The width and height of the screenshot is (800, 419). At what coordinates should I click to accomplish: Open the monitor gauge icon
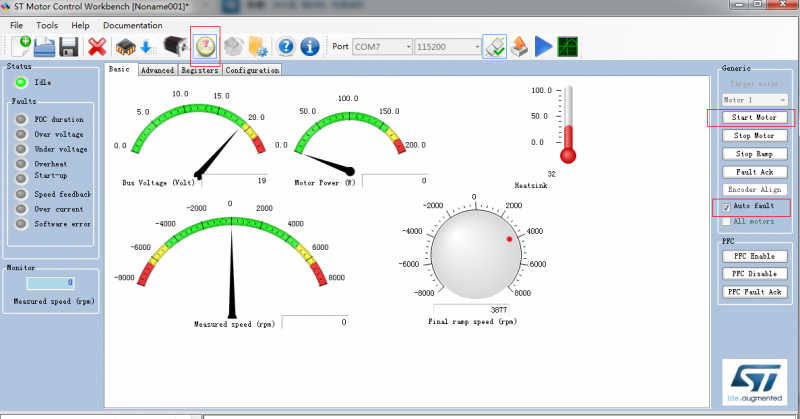click(206, 46)
